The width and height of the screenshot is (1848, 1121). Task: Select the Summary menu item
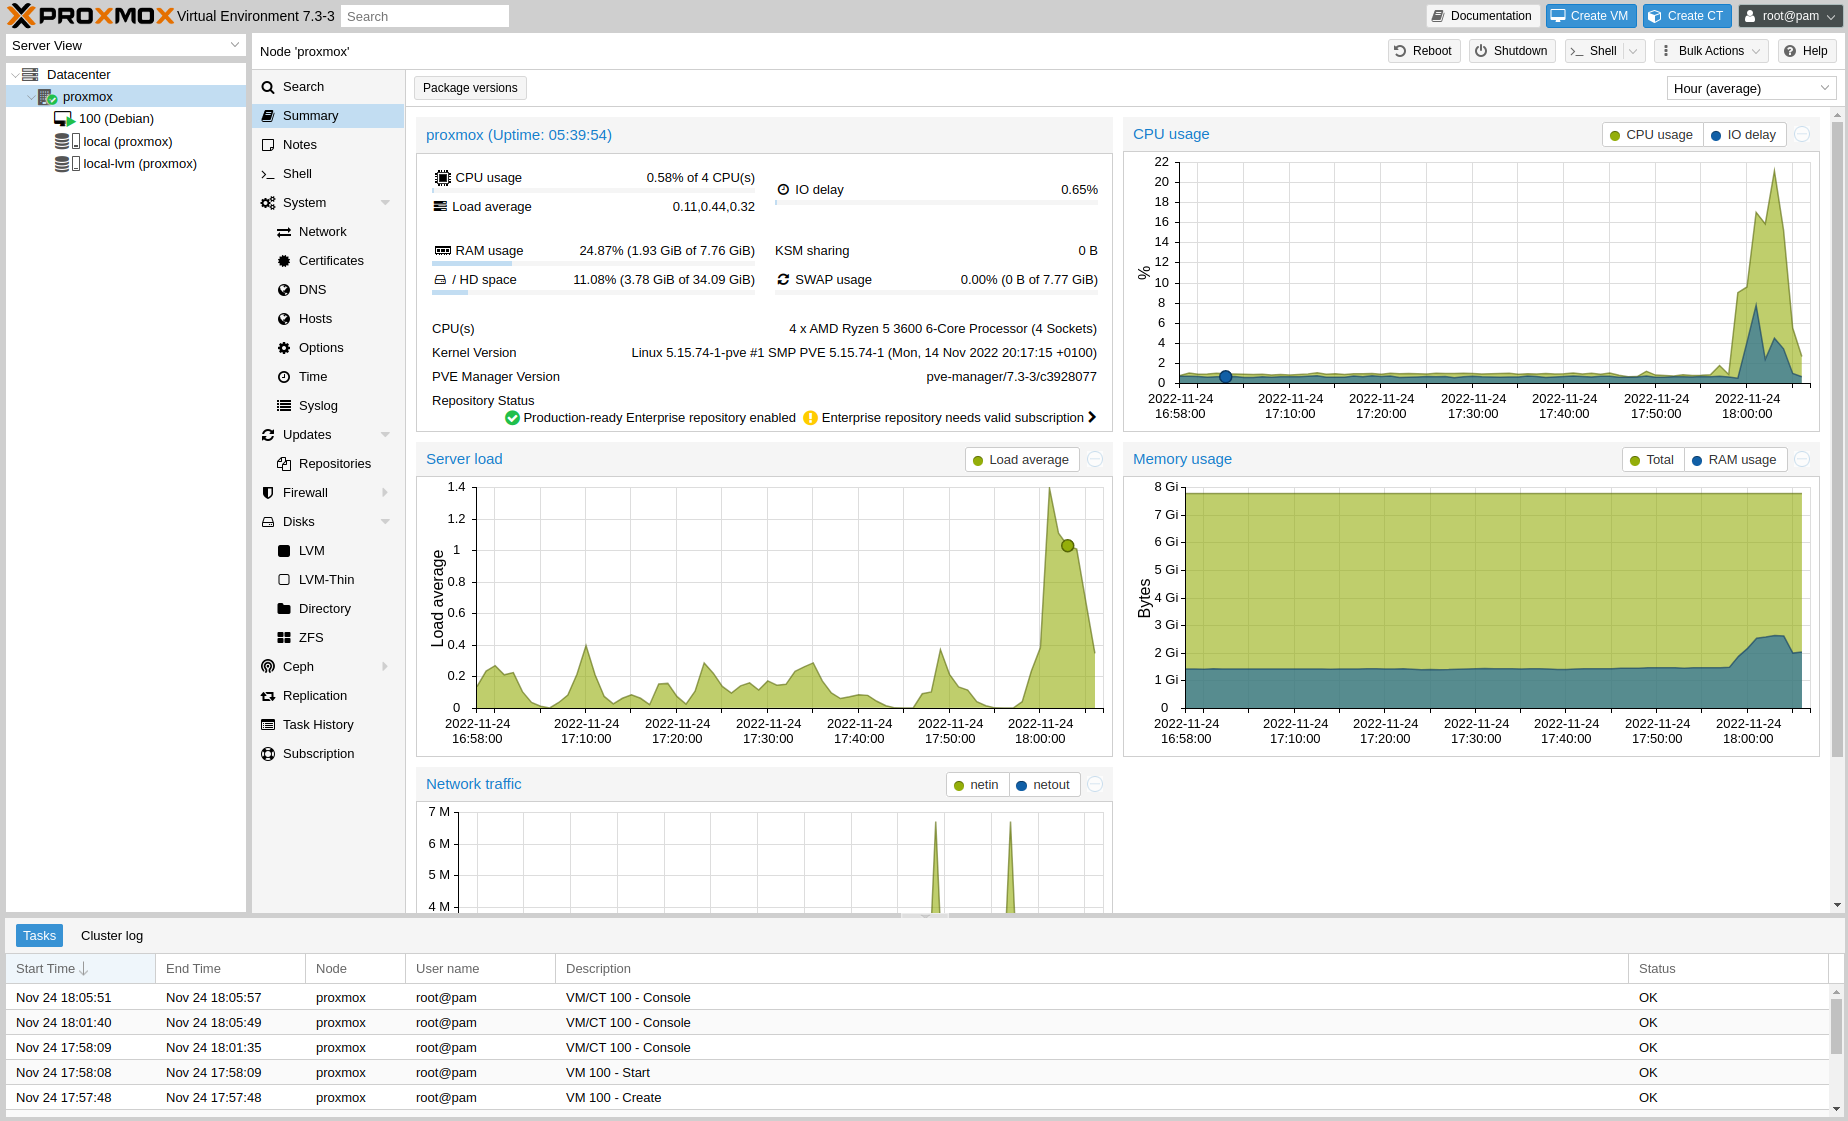coord(328,116)
